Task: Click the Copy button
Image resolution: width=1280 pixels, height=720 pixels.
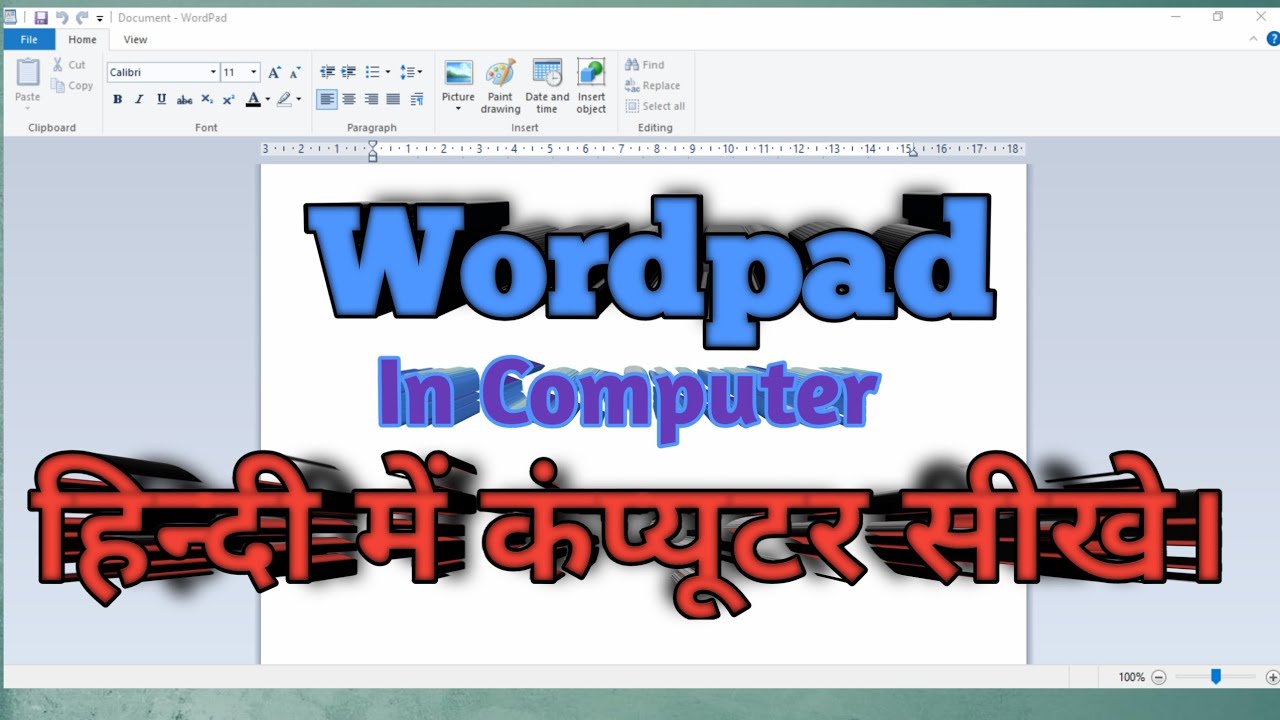Action: [x=72, y=86]
